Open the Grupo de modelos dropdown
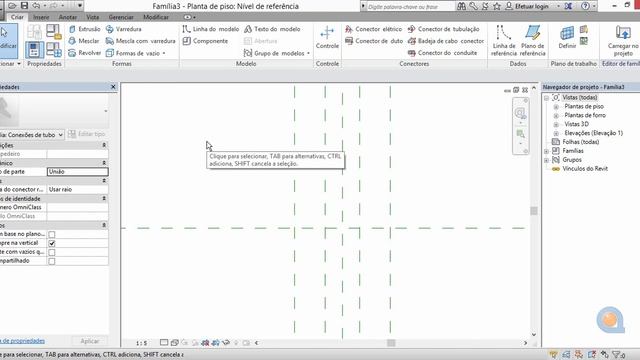This screenshot has width=640, height=360. (277, 53)
